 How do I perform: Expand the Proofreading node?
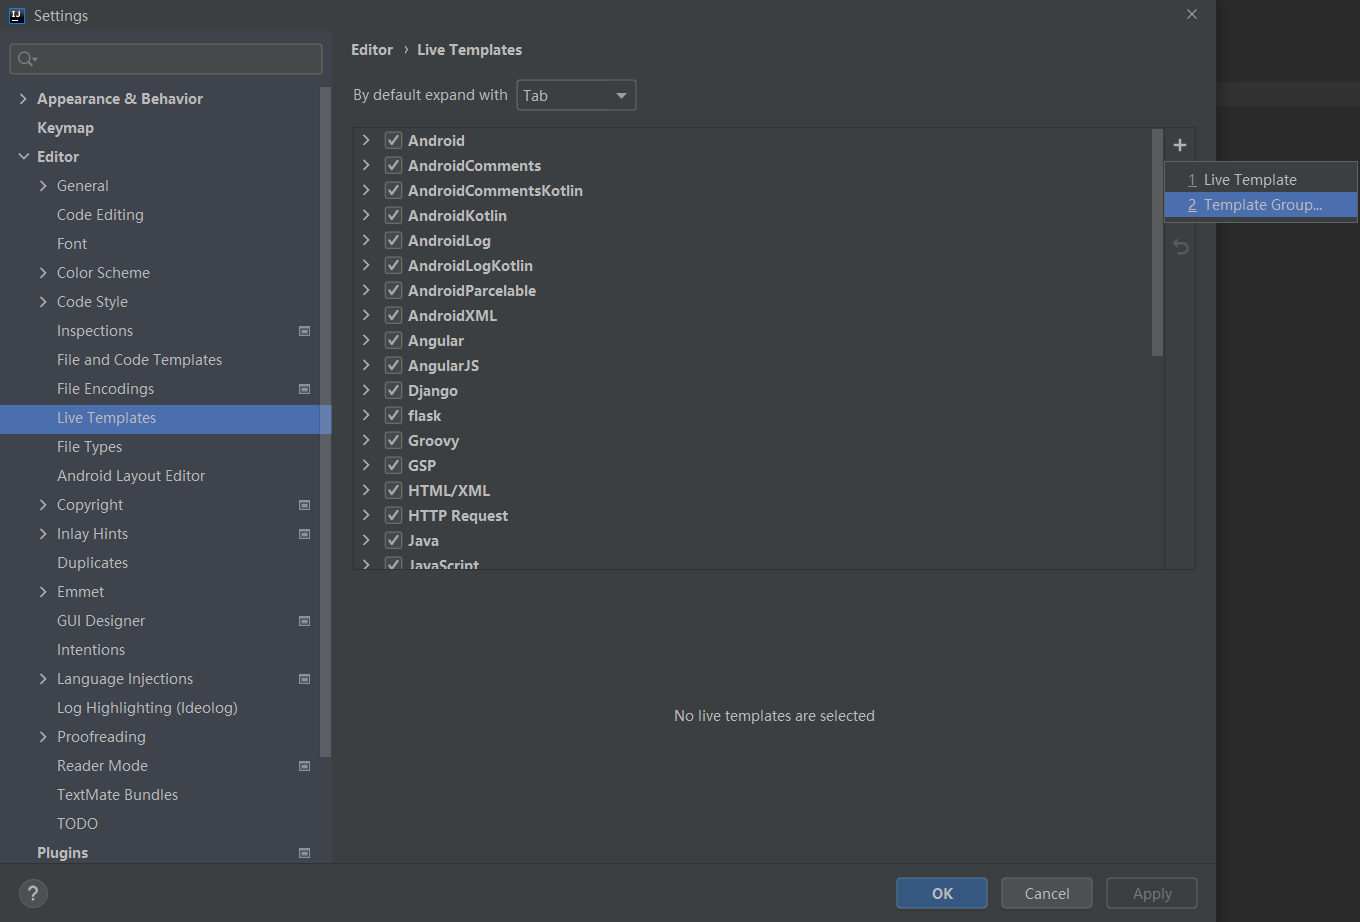coord(43,737)
